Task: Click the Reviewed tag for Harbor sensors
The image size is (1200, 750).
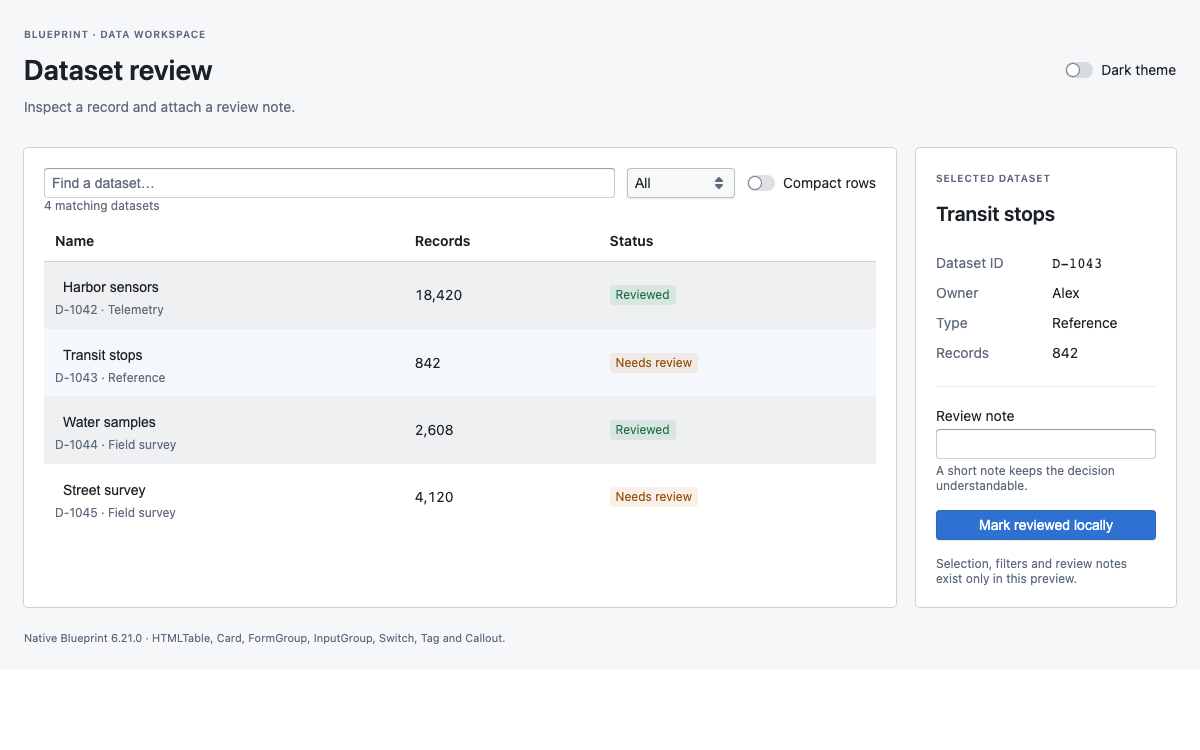Action: [x=643, y=295]
